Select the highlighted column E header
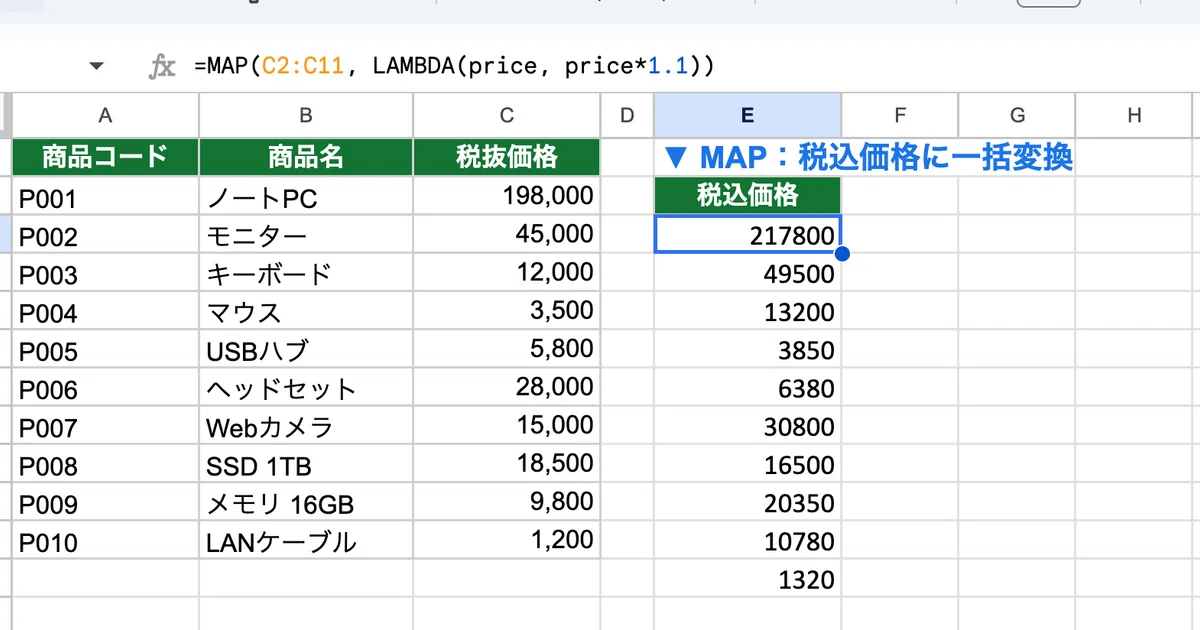The image size is (1200, 630). (747, 115)
